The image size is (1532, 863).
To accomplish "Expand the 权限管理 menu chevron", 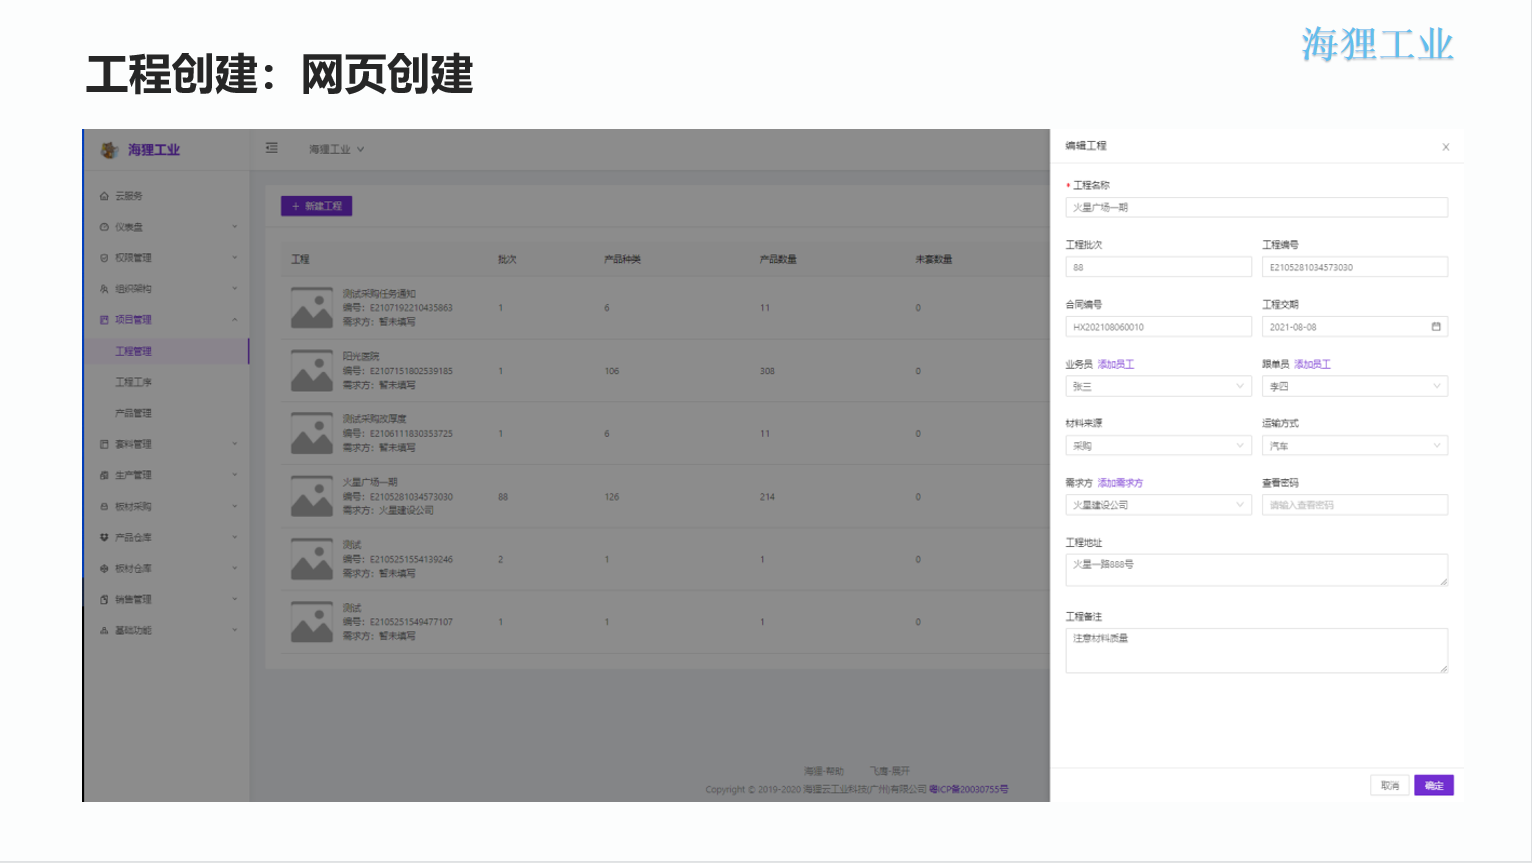I will [235, 258].
